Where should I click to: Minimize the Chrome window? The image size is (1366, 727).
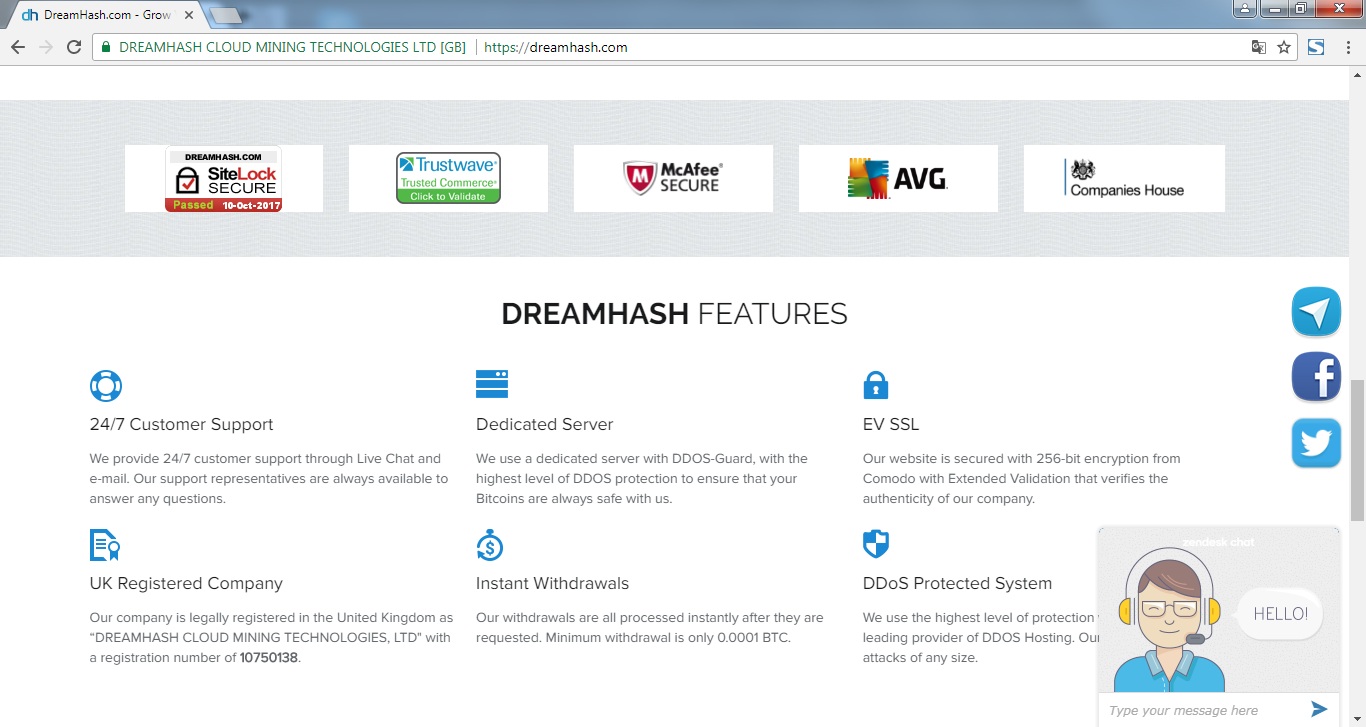point(1274,9)
